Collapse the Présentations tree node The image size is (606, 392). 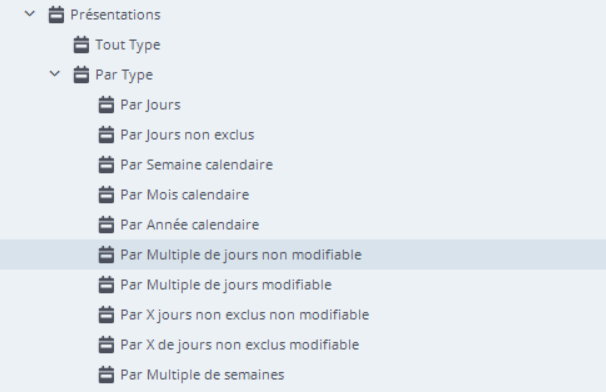30,14
